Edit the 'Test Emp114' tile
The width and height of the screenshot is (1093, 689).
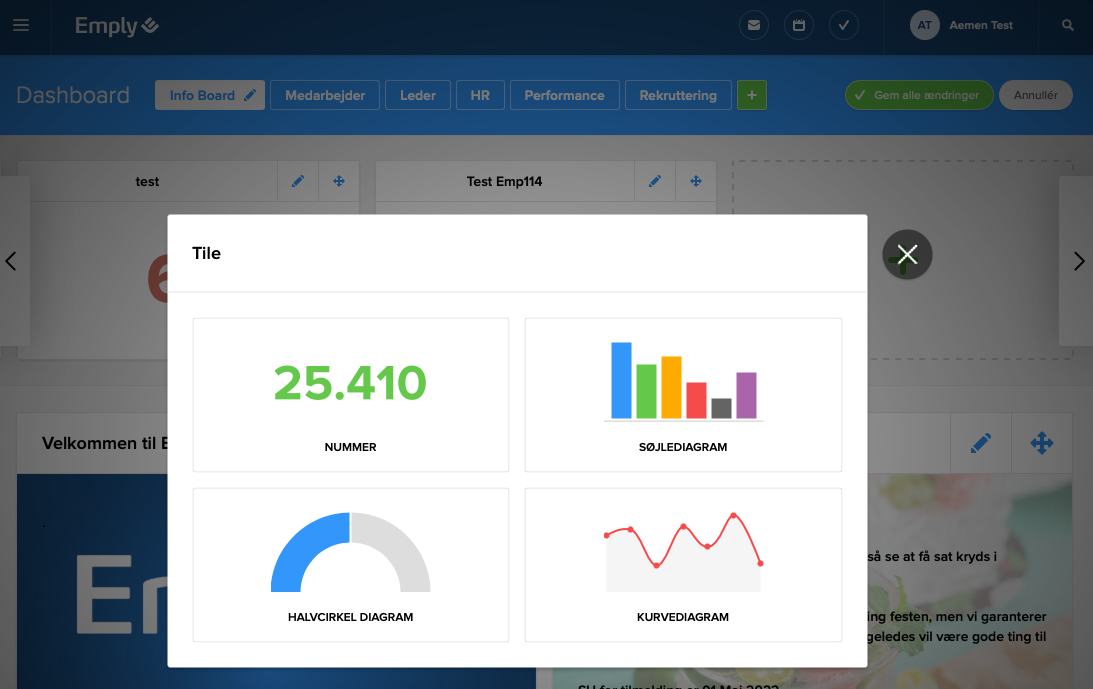(655, 182)
